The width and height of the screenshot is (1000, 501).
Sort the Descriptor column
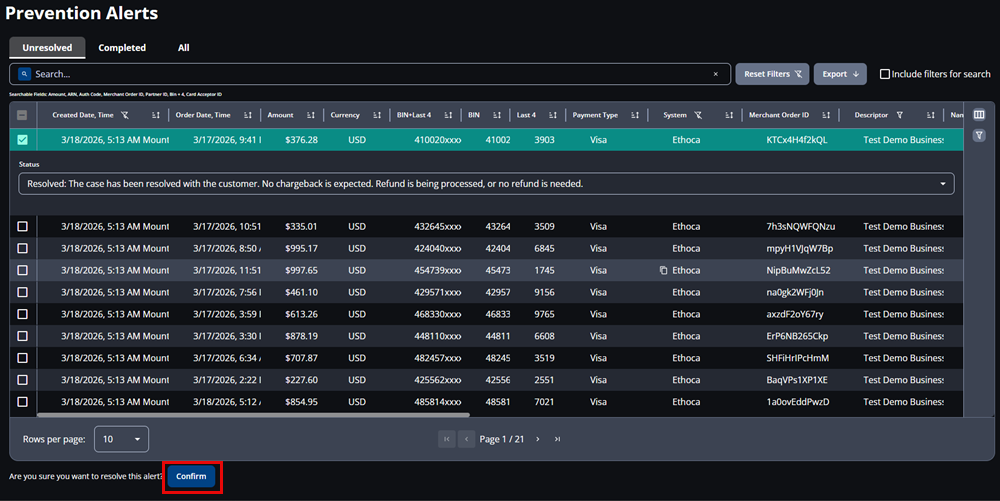930,115
